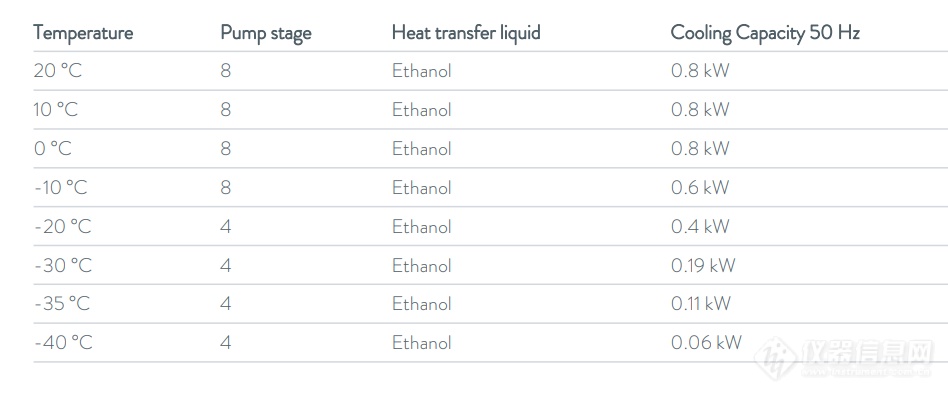Click the 10 °C temperature cell
The height and width of the screenshot is (394, 948).
click(x=56, y=109)
